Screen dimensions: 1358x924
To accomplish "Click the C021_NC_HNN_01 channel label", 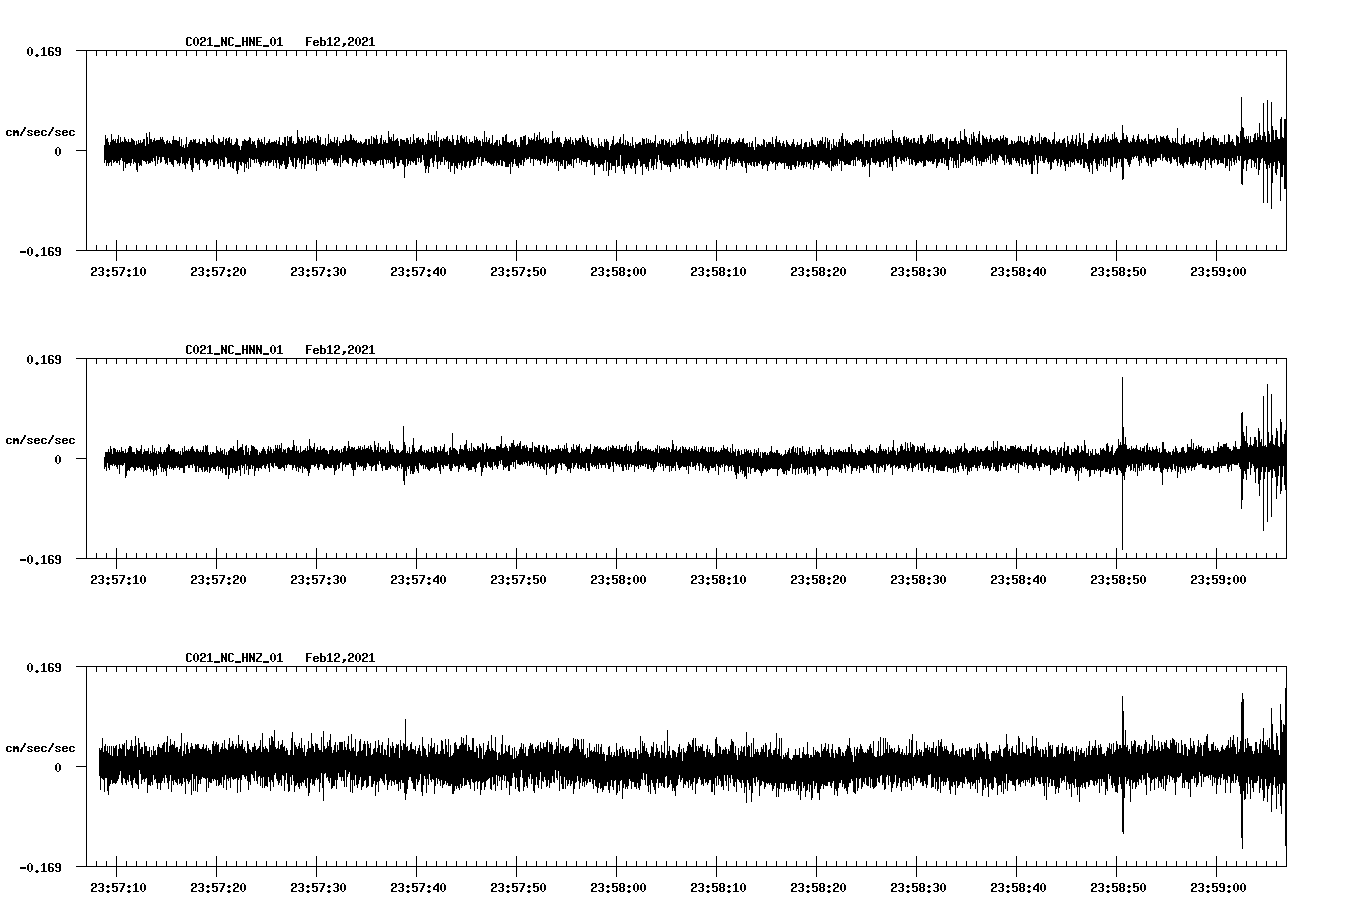I will (232, 349).
